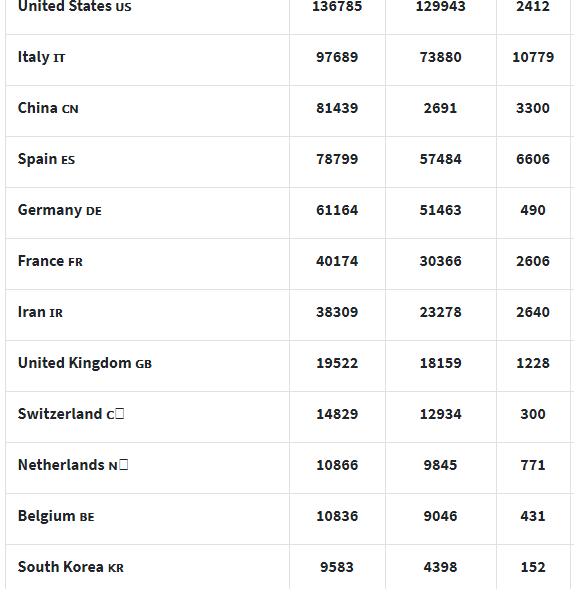The image size is (574, 589).
Task: Click France's 2606 value cell
Action: 533,261
